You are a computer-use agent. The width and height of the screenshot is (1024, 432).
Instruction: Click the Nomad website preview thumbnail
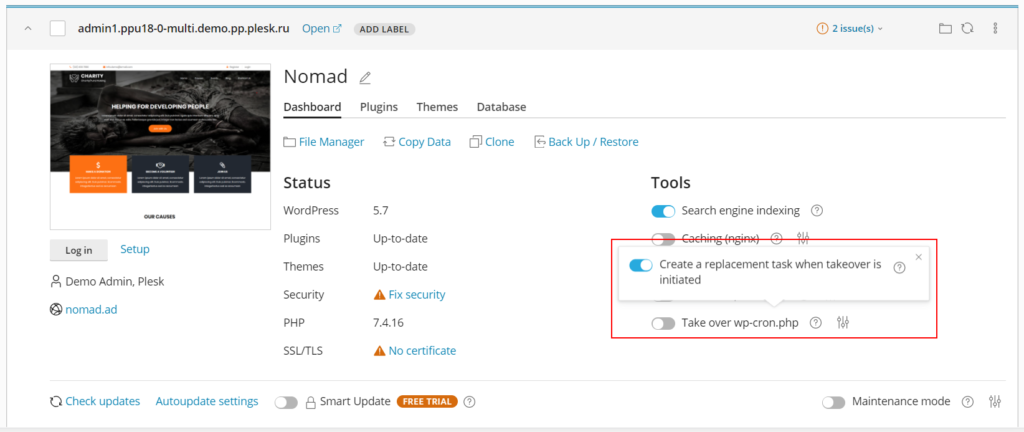pyautogui.click(x=161, y=146)
